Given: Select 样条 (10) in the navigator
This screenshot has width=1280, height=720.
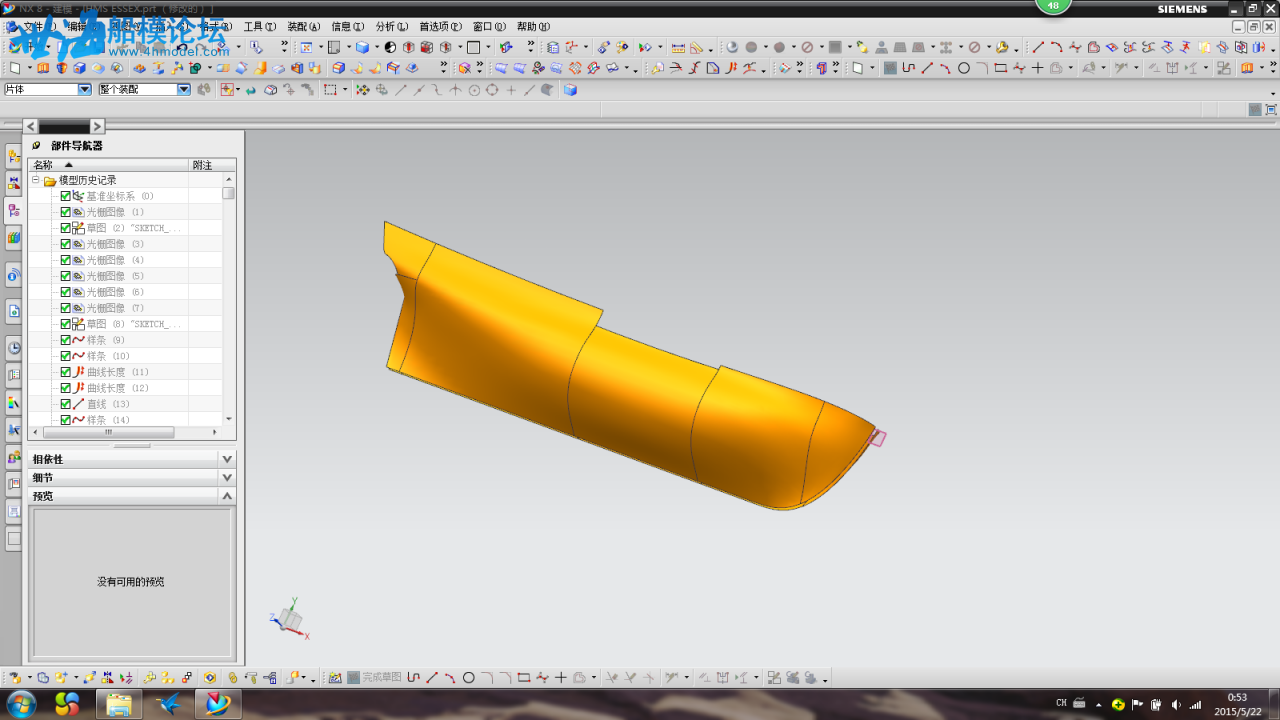Looking at the screenshot, I should tap(108, 356).
